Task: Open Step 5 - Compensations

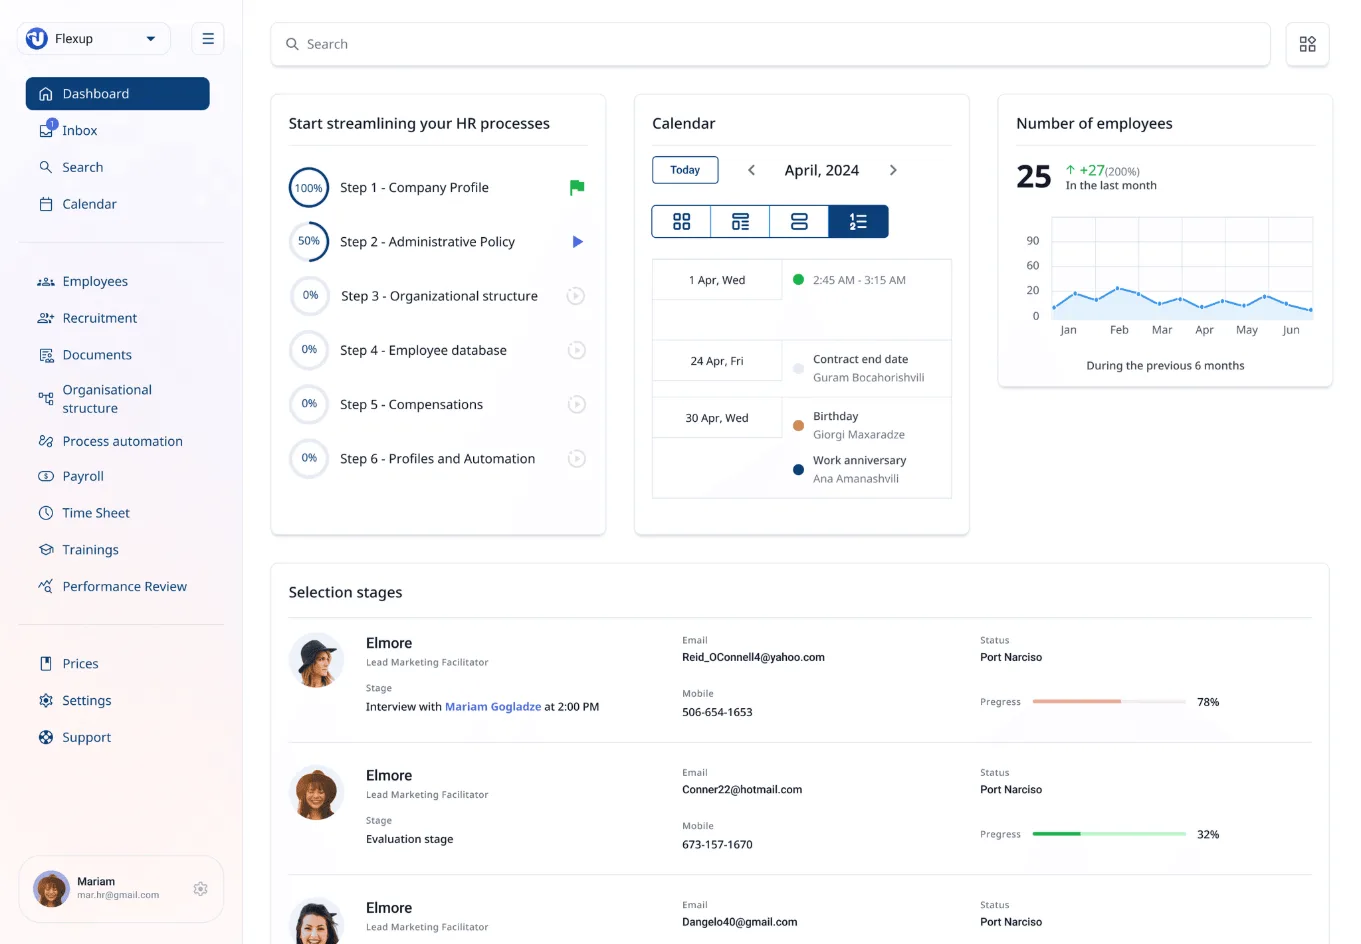Action: tap(411, 404)
